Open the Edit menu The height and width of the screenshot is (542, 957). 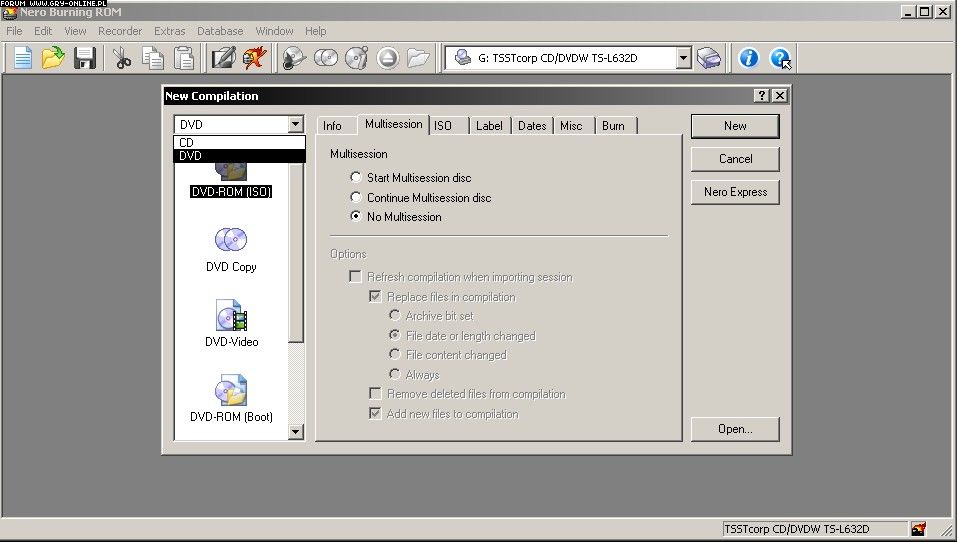43,31
